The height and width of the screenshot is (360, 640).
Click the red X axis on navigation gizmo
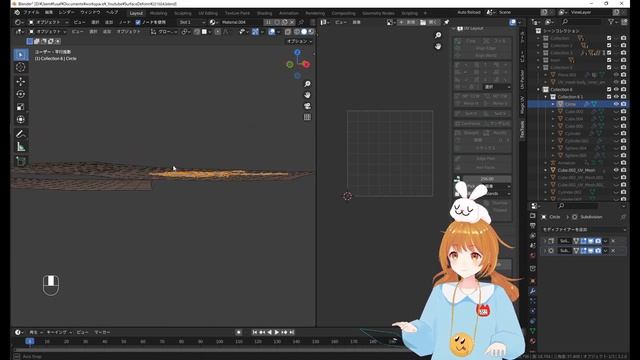pos(306,64)
